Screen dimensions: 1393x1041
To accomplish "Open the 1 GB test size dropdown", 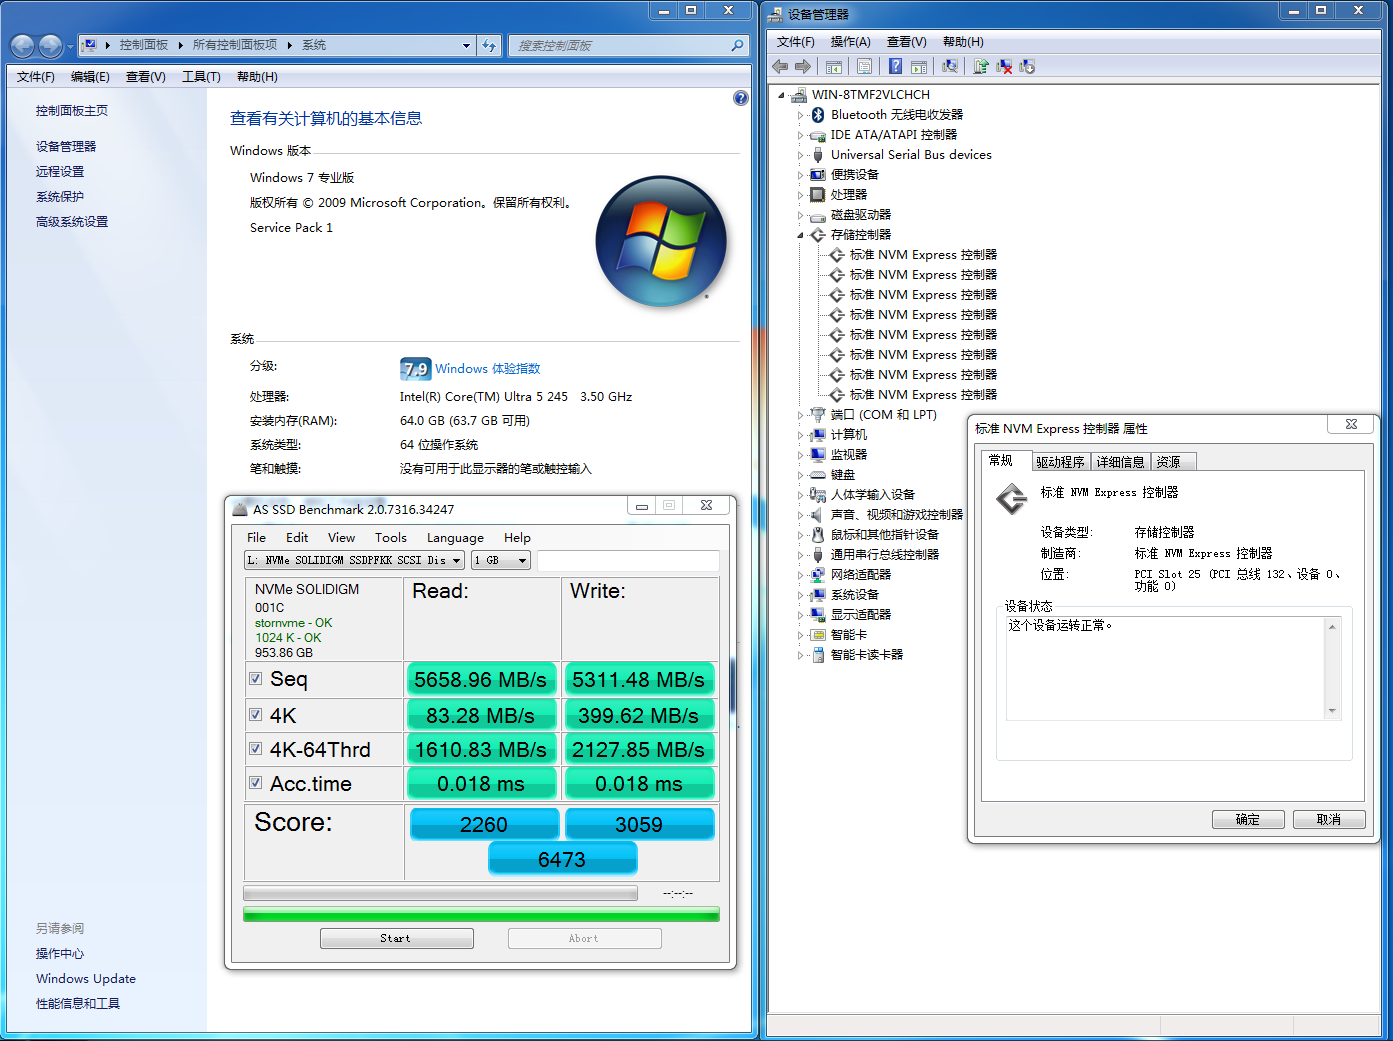I will pyautogui.click(x=501, y=560).
